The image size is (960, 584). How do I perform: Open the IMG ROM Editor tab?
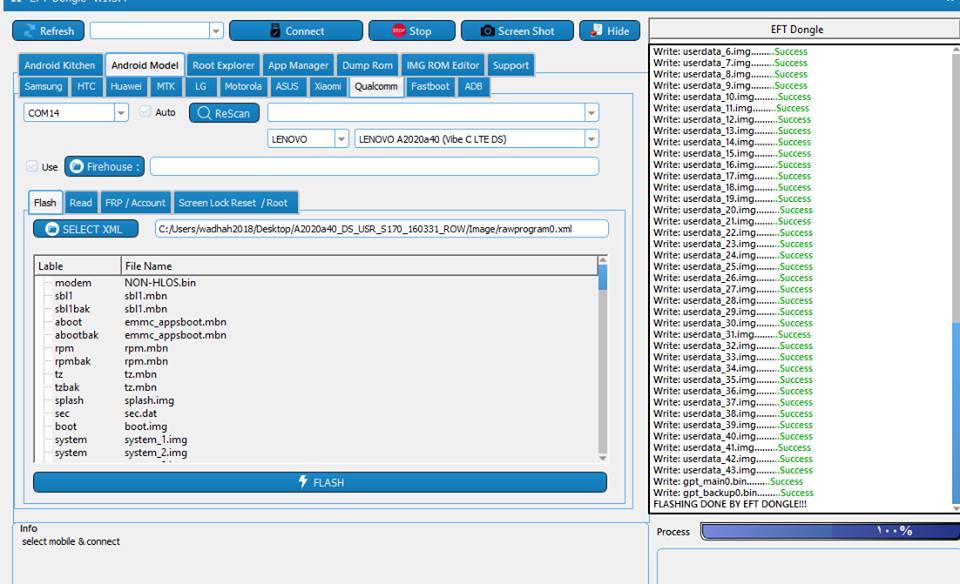pos(443,65)
